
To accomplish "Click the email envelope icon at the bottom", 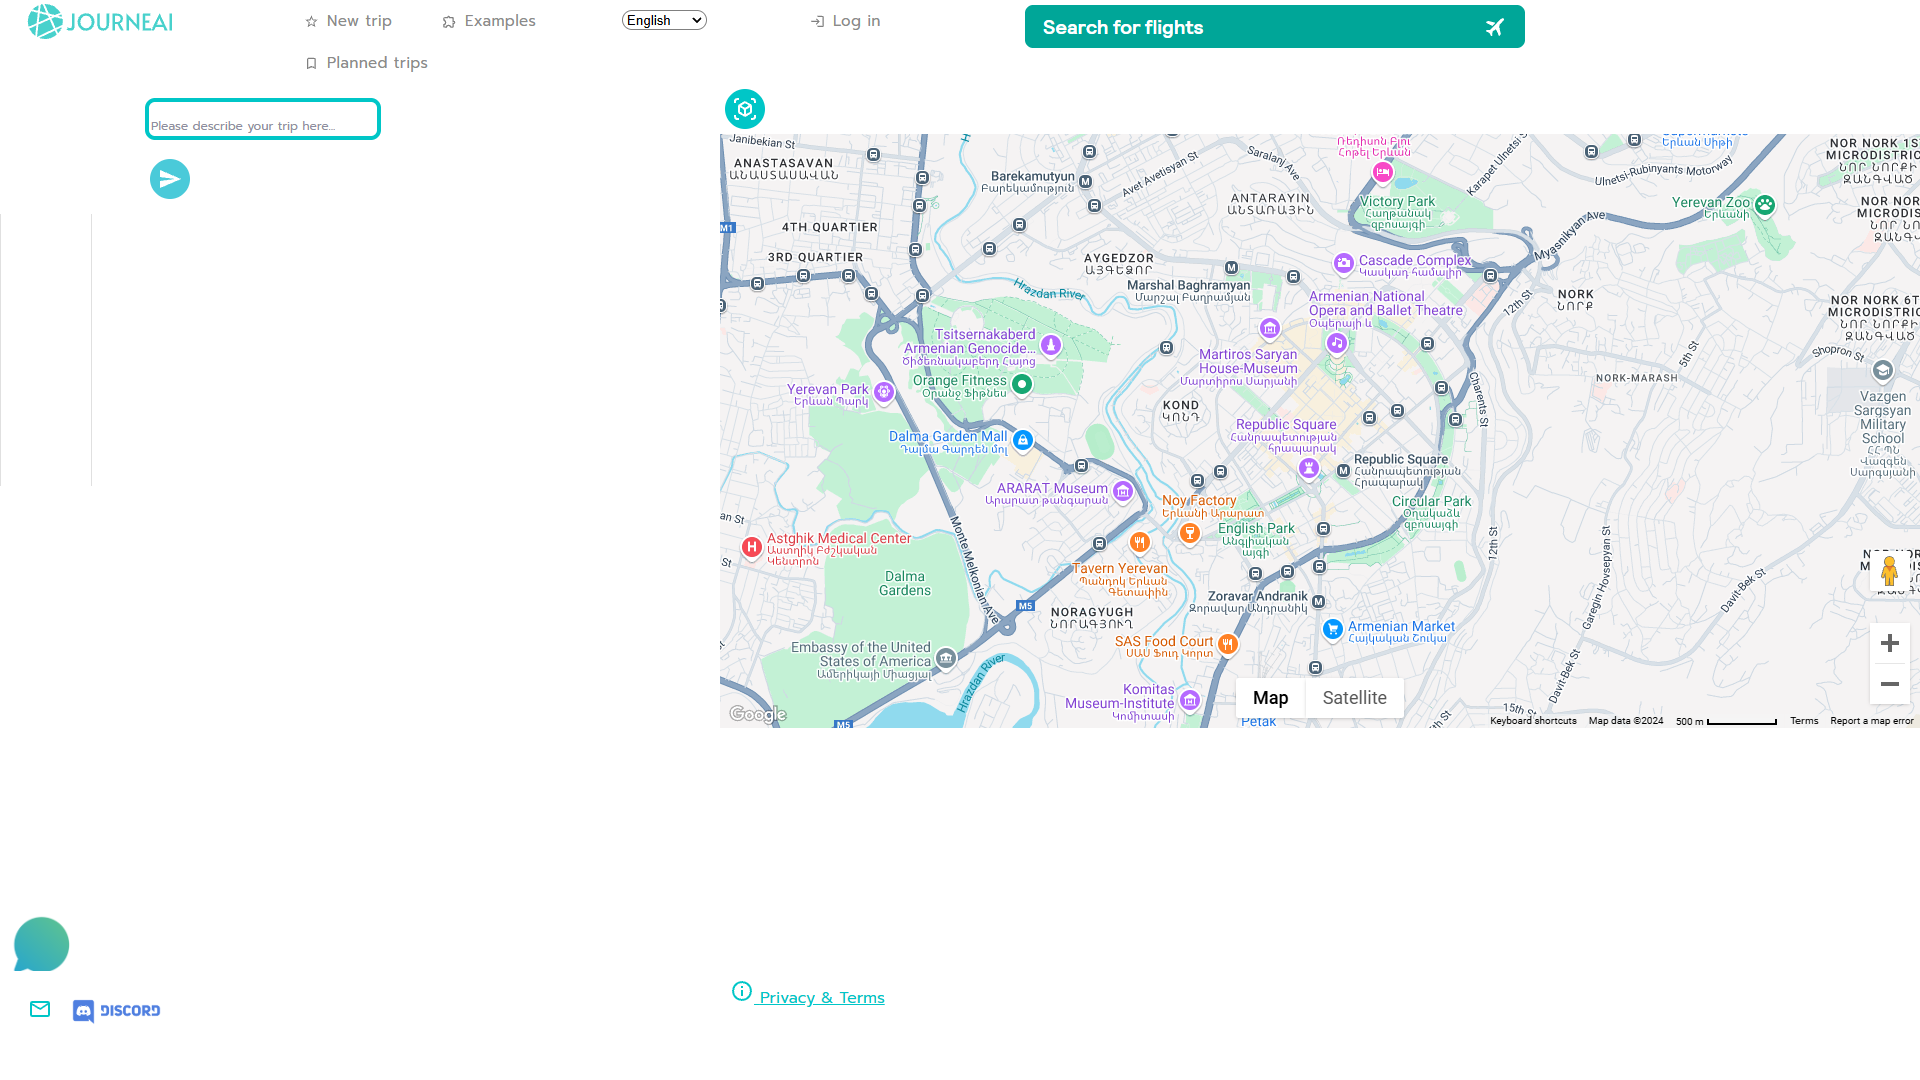I will coord(40,1009).
